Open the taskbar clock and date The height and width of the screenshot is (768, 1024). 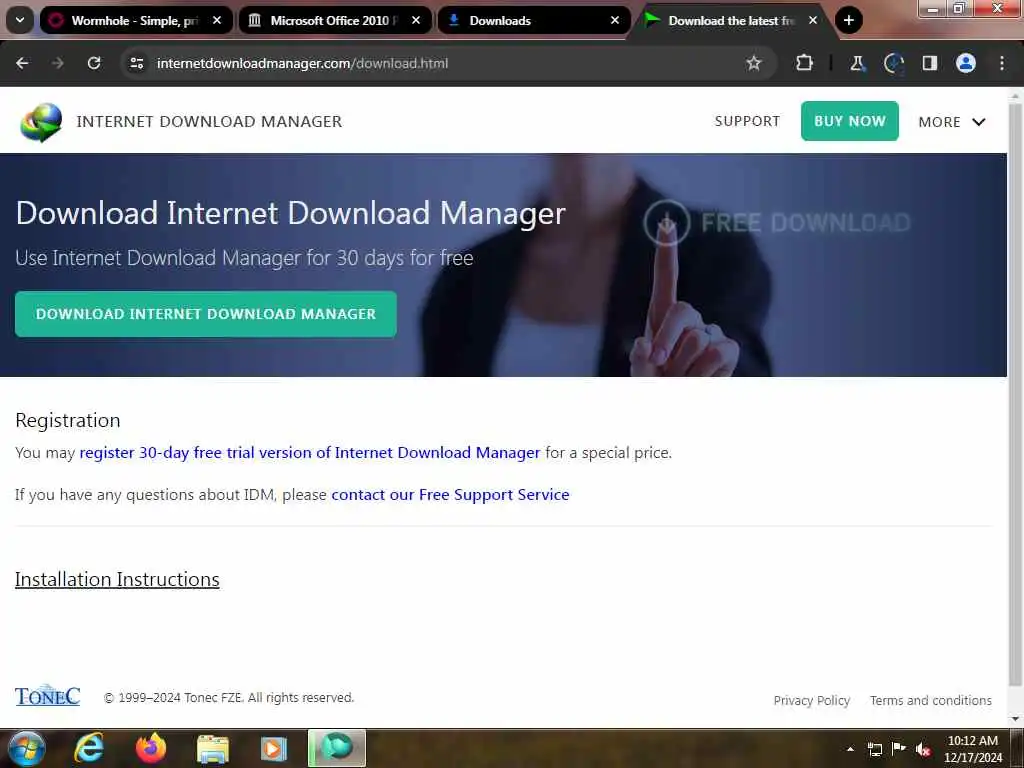[x=972, y=749]
